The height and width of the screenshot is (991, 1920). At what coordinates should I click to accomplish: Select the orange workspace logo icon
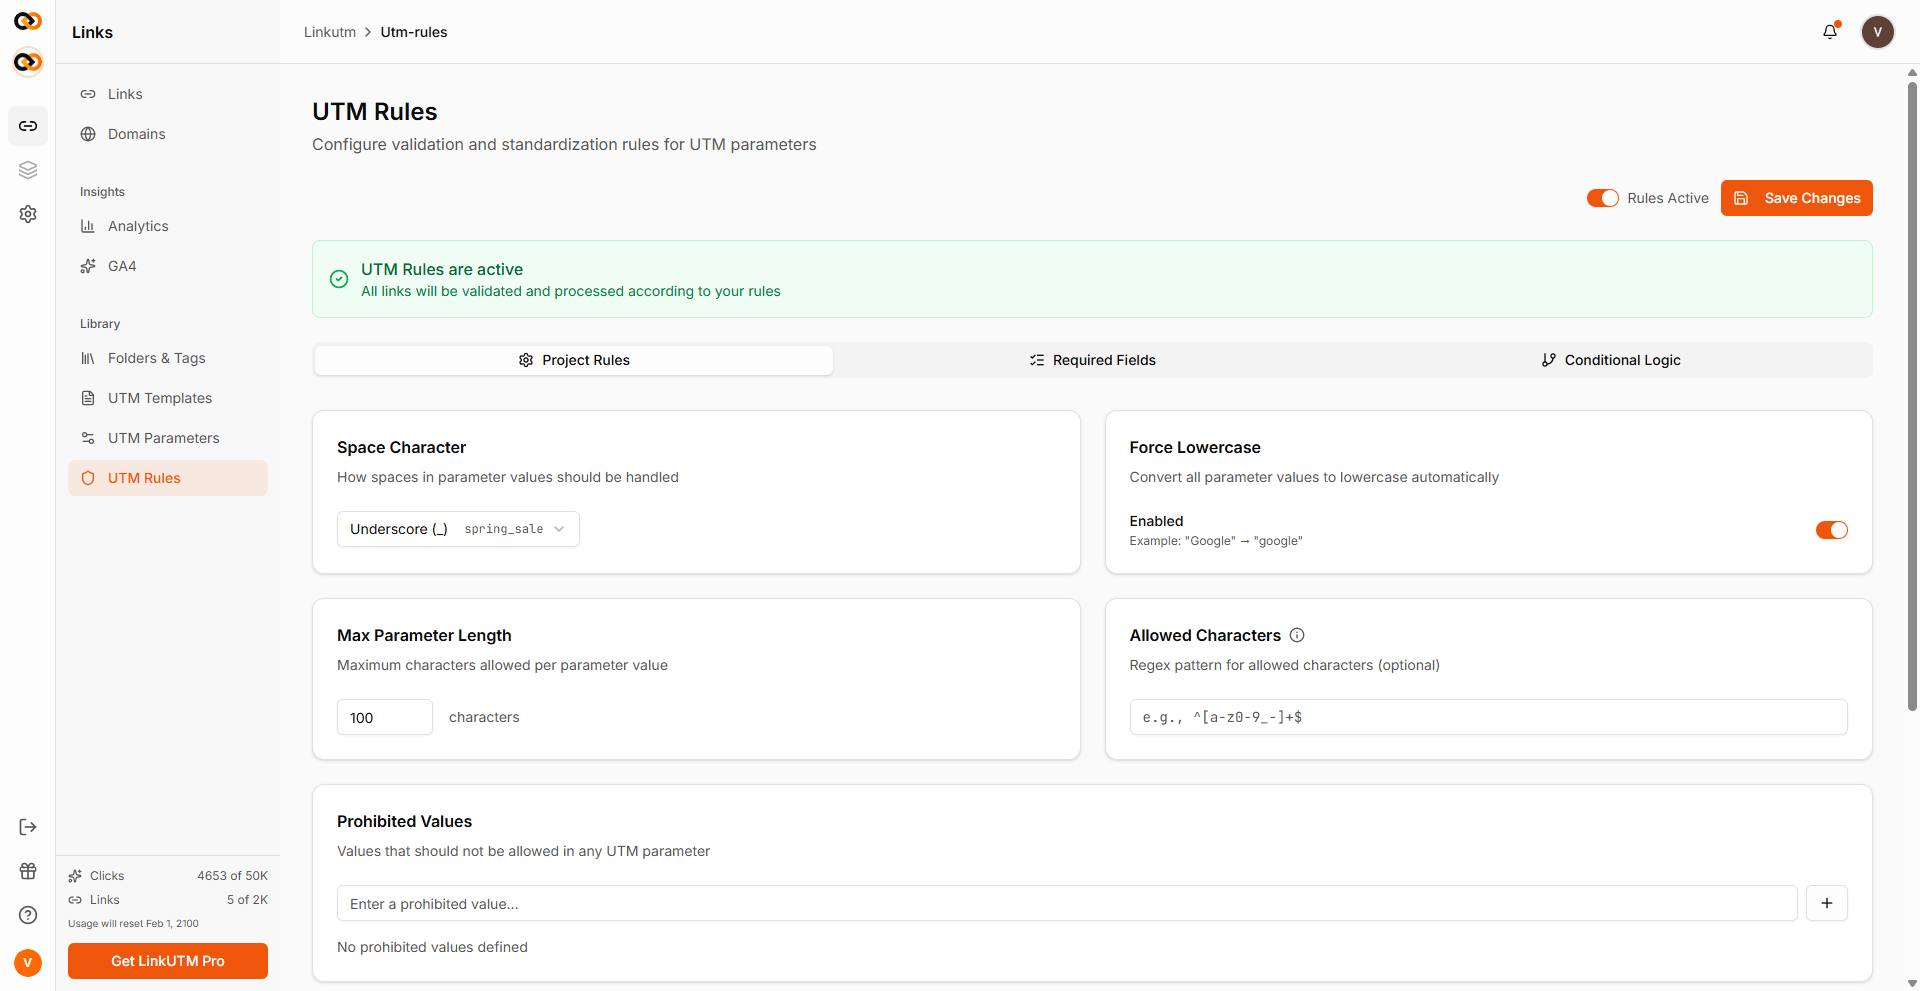(28, 62)
